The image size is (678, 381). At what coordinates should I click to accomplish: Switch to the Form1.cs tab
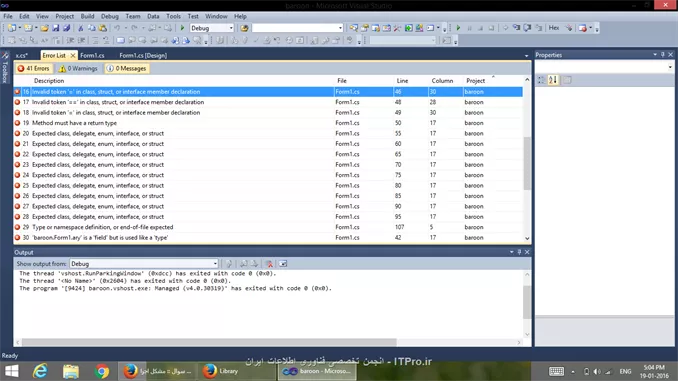92,55
